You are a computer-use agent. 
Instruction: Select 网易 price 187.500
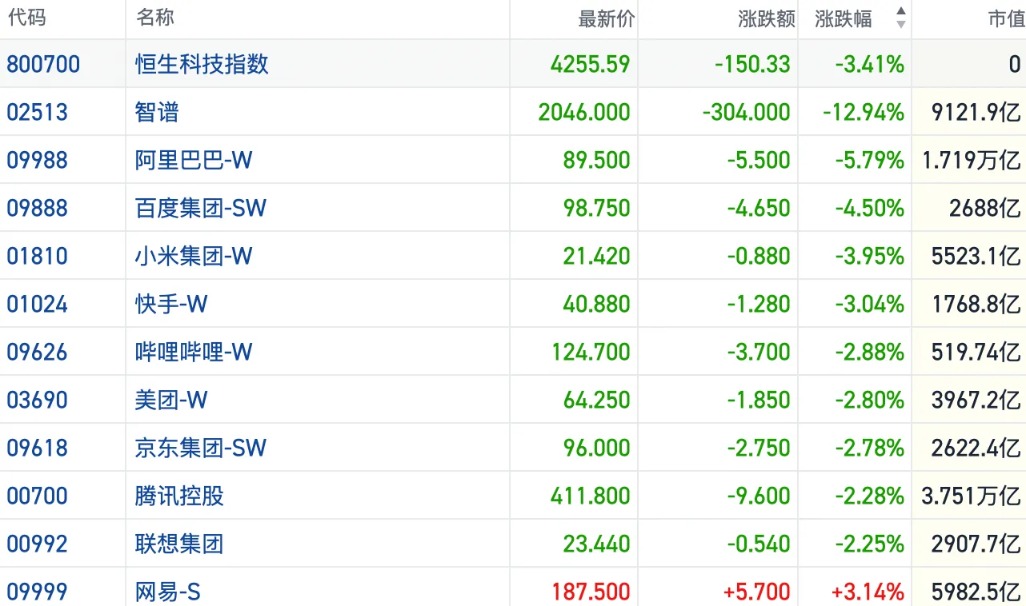pyautogui.click(x=591, y=592)
